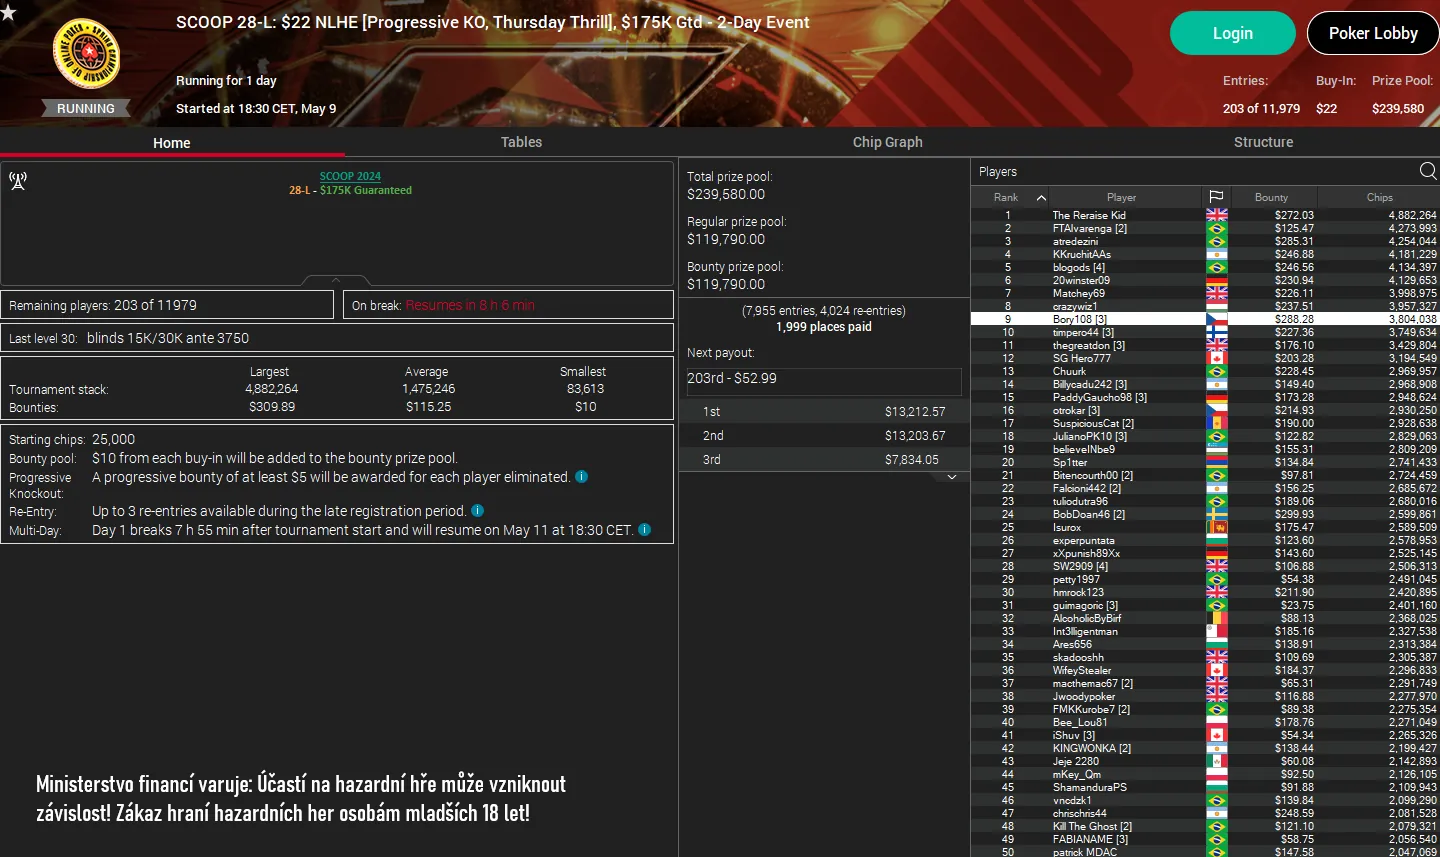The height and width of the screenshot is (857, 1440).
Task: Toggle the favorite star in top-left corner
Action: point(10,10)
